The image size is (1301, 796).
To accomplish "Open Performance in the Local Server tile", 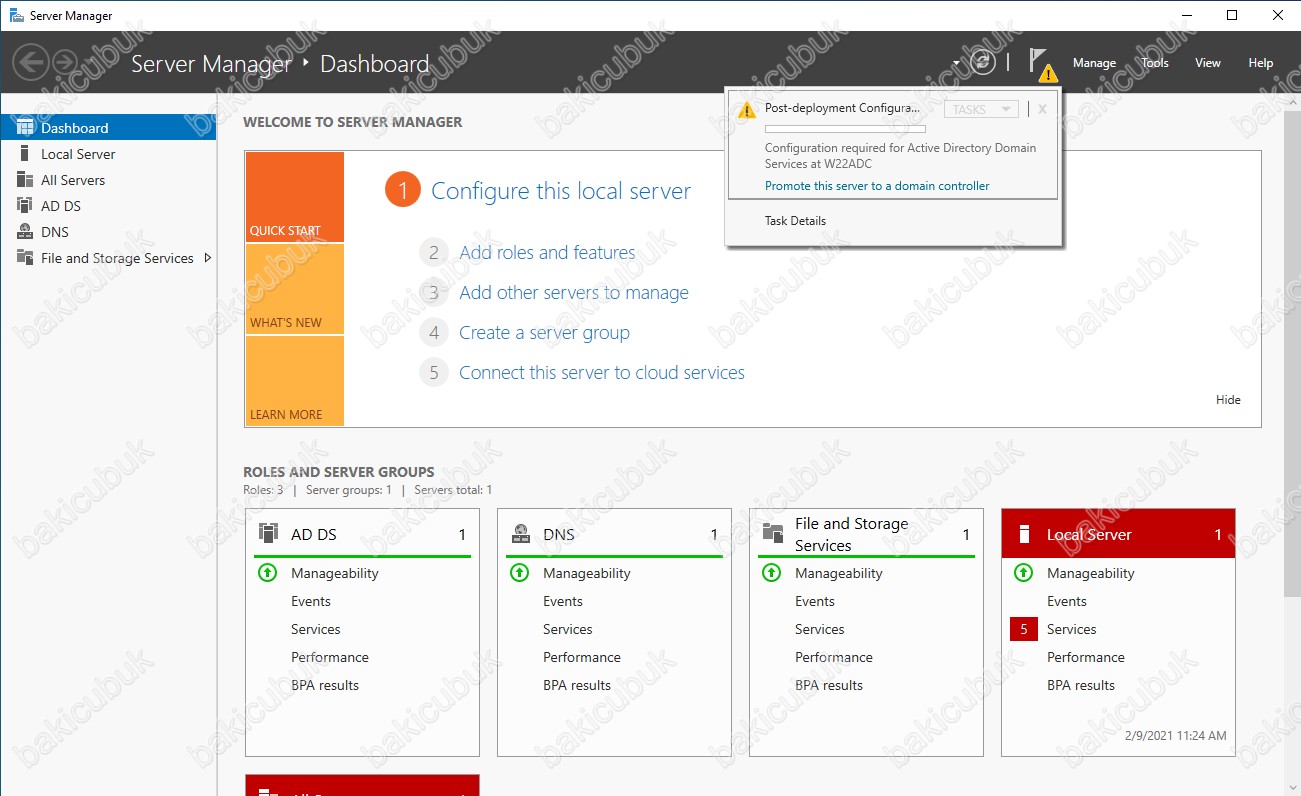I will pos(1086,657).
